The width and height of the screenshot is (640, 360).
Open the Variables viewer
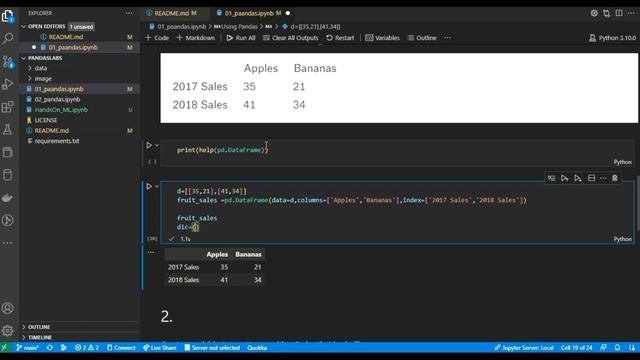pyautogui.click(x=382, y=38)
